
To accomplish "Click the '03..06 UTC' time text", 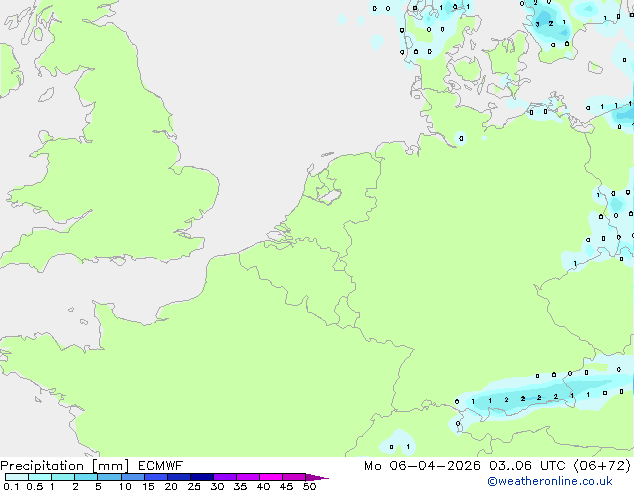I will (x=527, y=466).
